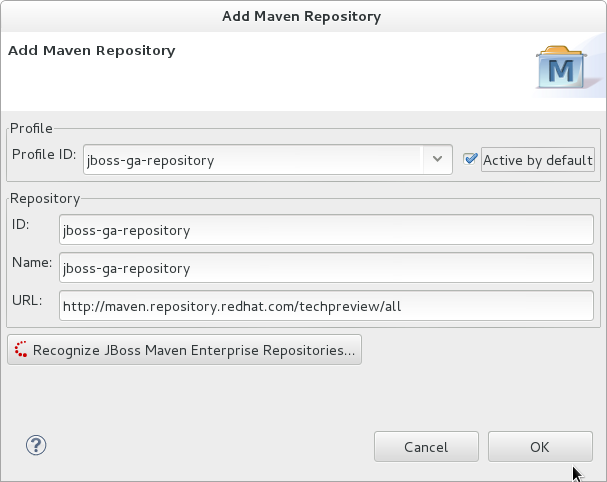This screenshot has width=607, height=482.
Task: Click the Name label
Action: tap(32, 262)
